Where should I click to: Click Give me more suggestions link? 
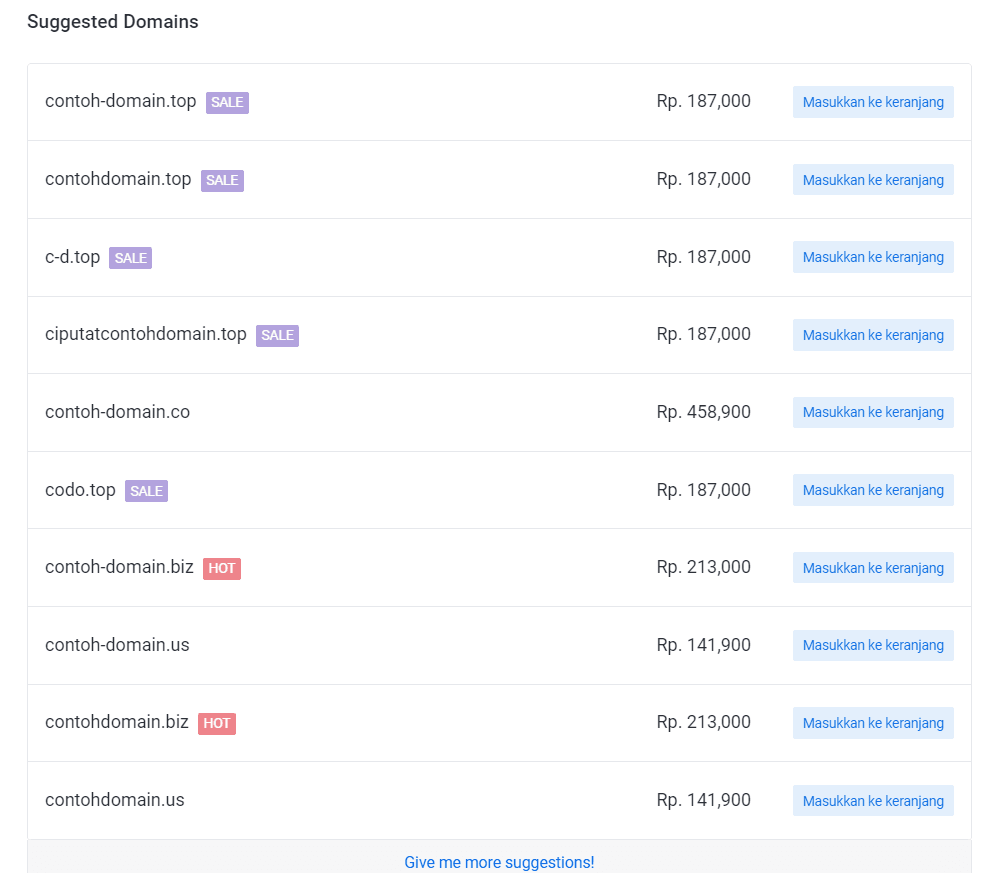pos(499,862)
